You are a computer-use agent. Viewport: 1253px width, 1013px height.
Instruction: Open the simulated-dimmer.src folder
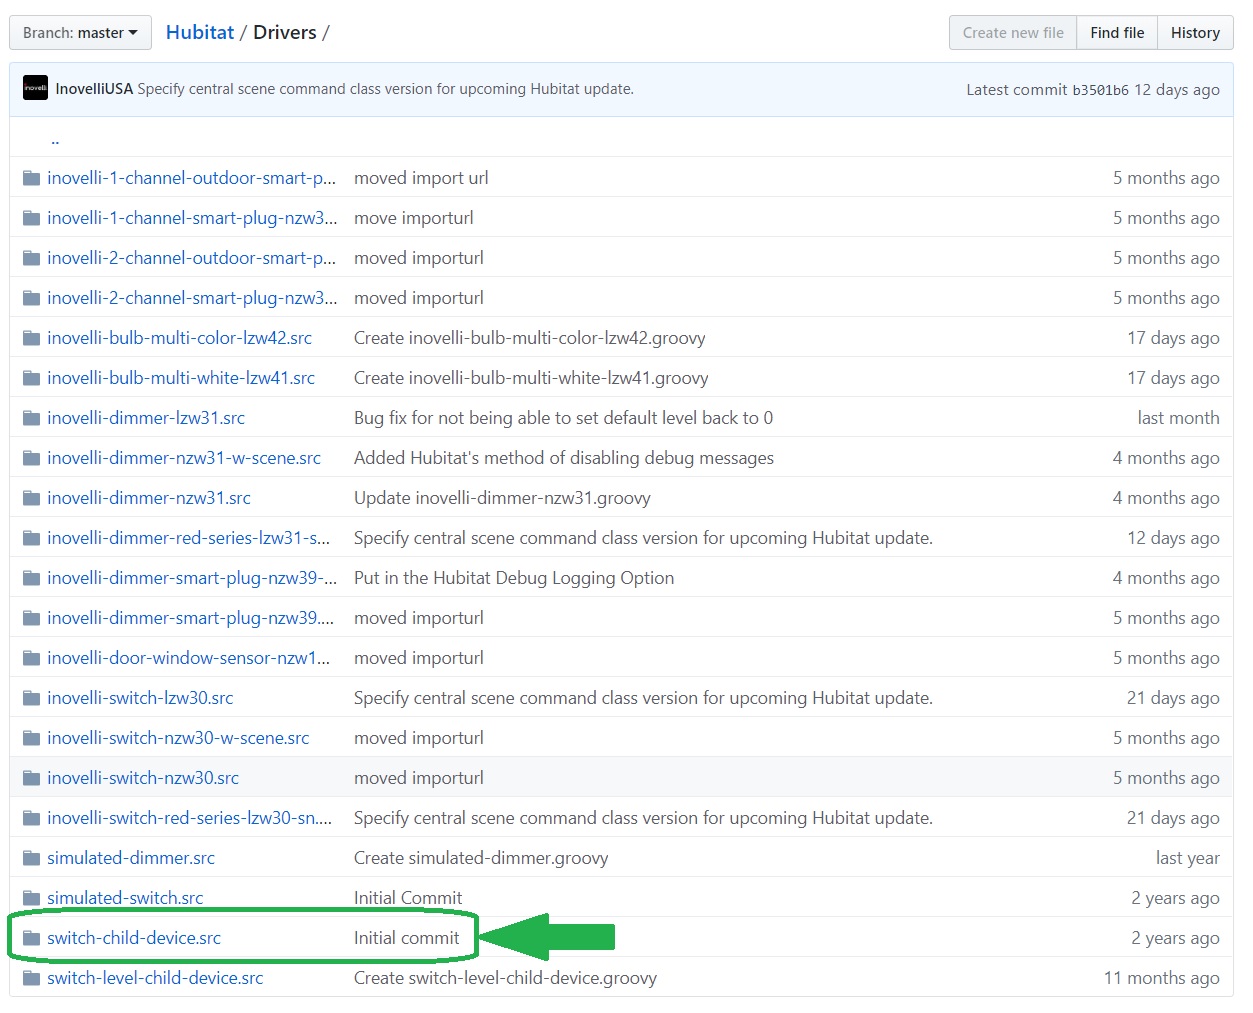131,858
